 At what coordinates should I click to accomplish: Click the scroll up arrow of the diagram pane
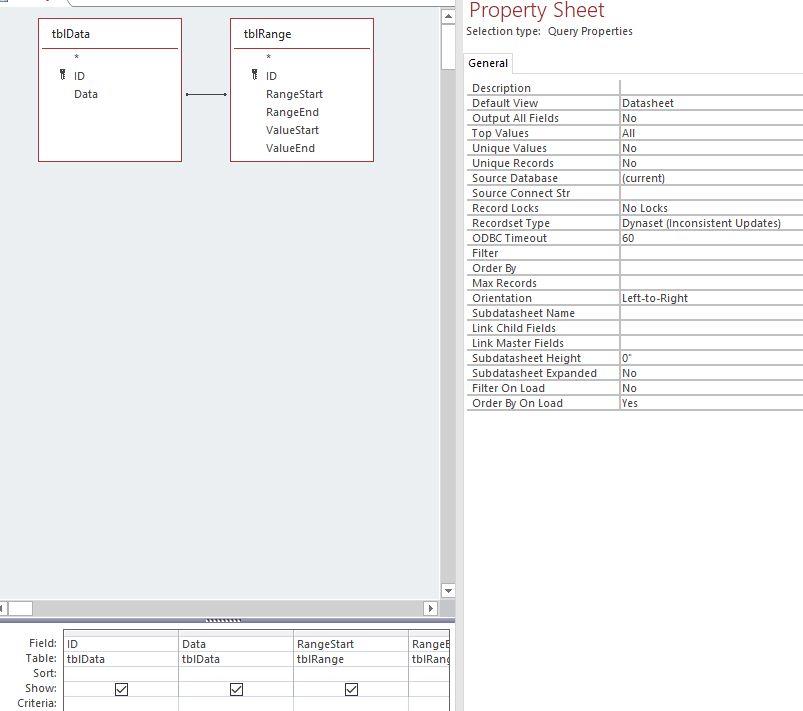(x=448, y=16)
